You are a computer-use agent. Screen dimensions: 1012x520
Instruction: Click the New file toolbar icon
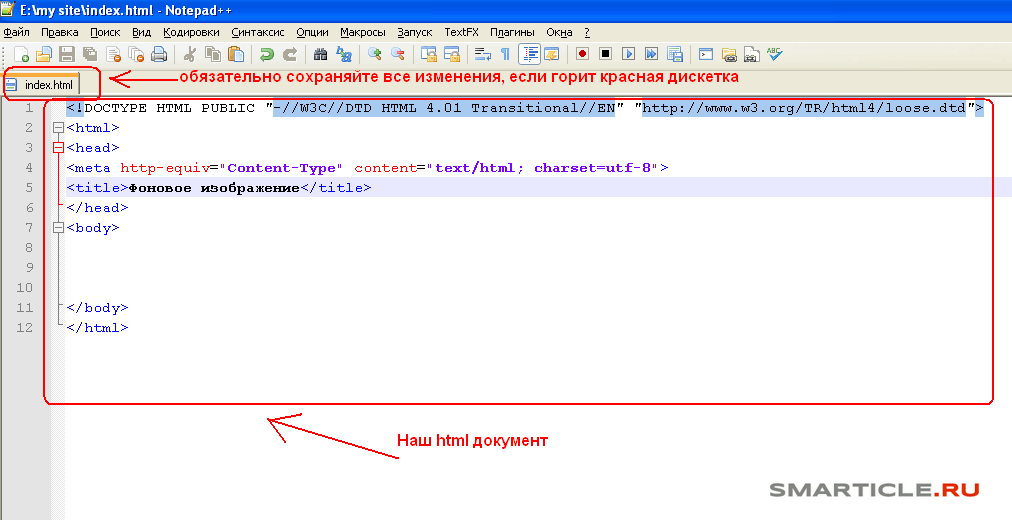click(x=21, y=54)
